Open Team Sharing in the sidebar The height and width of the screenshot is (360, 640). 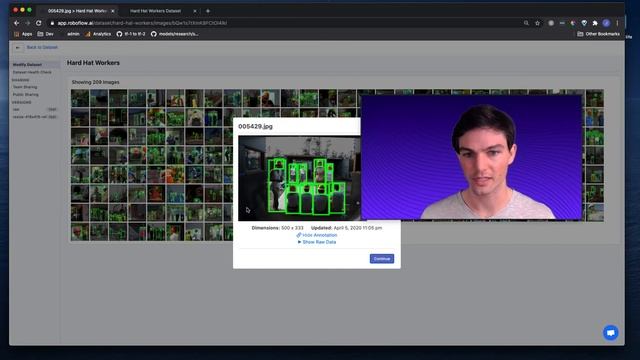click(25, 87)
